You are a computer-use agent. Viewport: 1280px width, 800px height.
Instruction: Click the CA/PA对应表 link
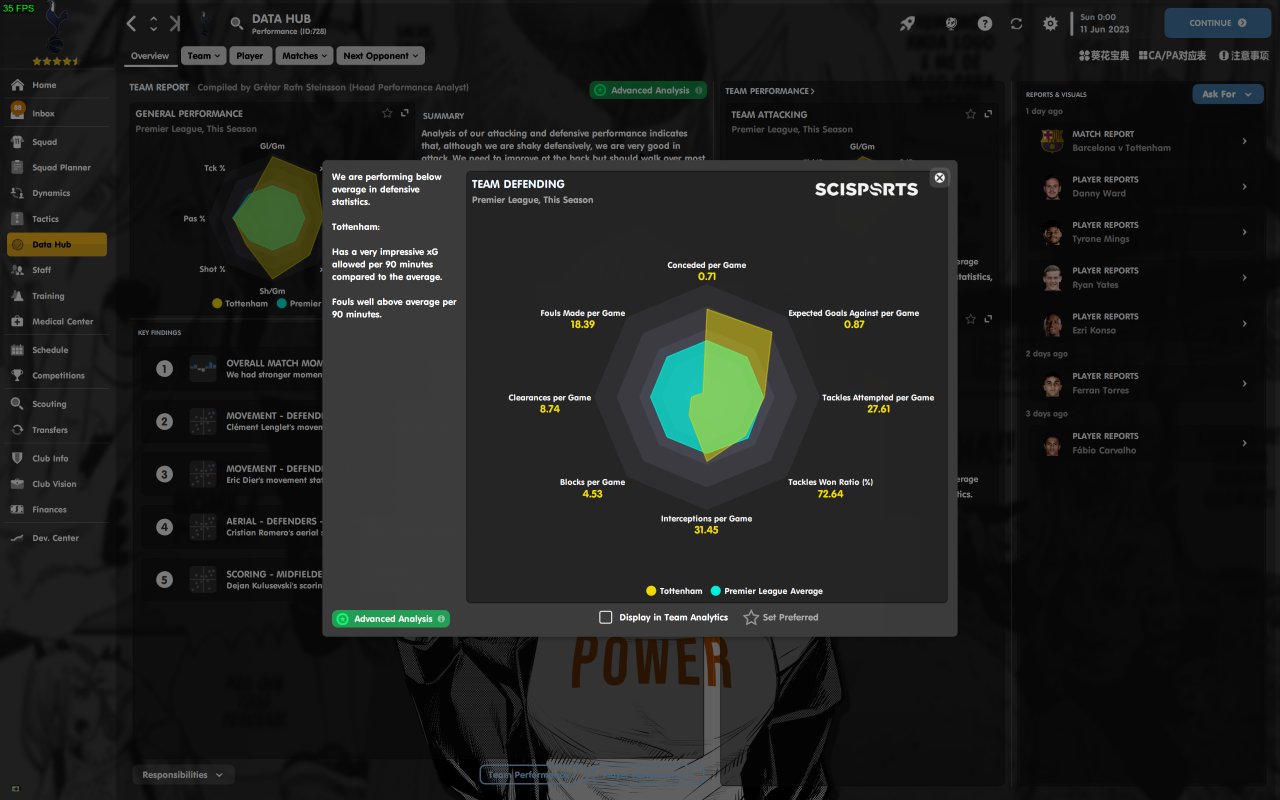point(1171,56)
